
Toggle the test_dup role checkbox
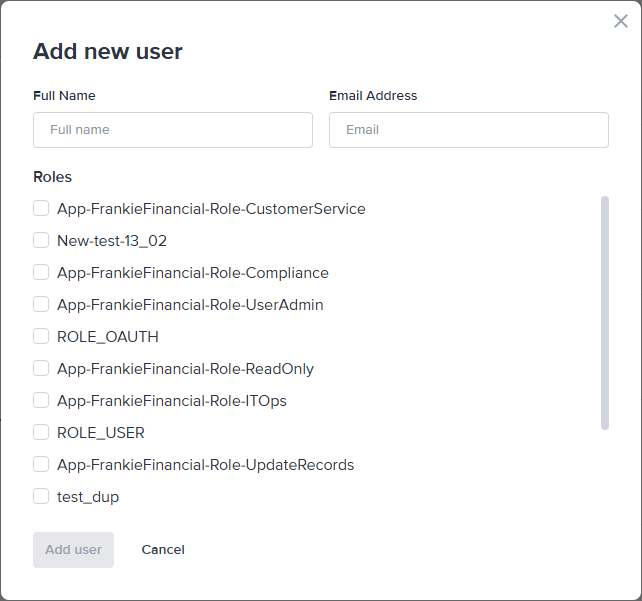41,497
